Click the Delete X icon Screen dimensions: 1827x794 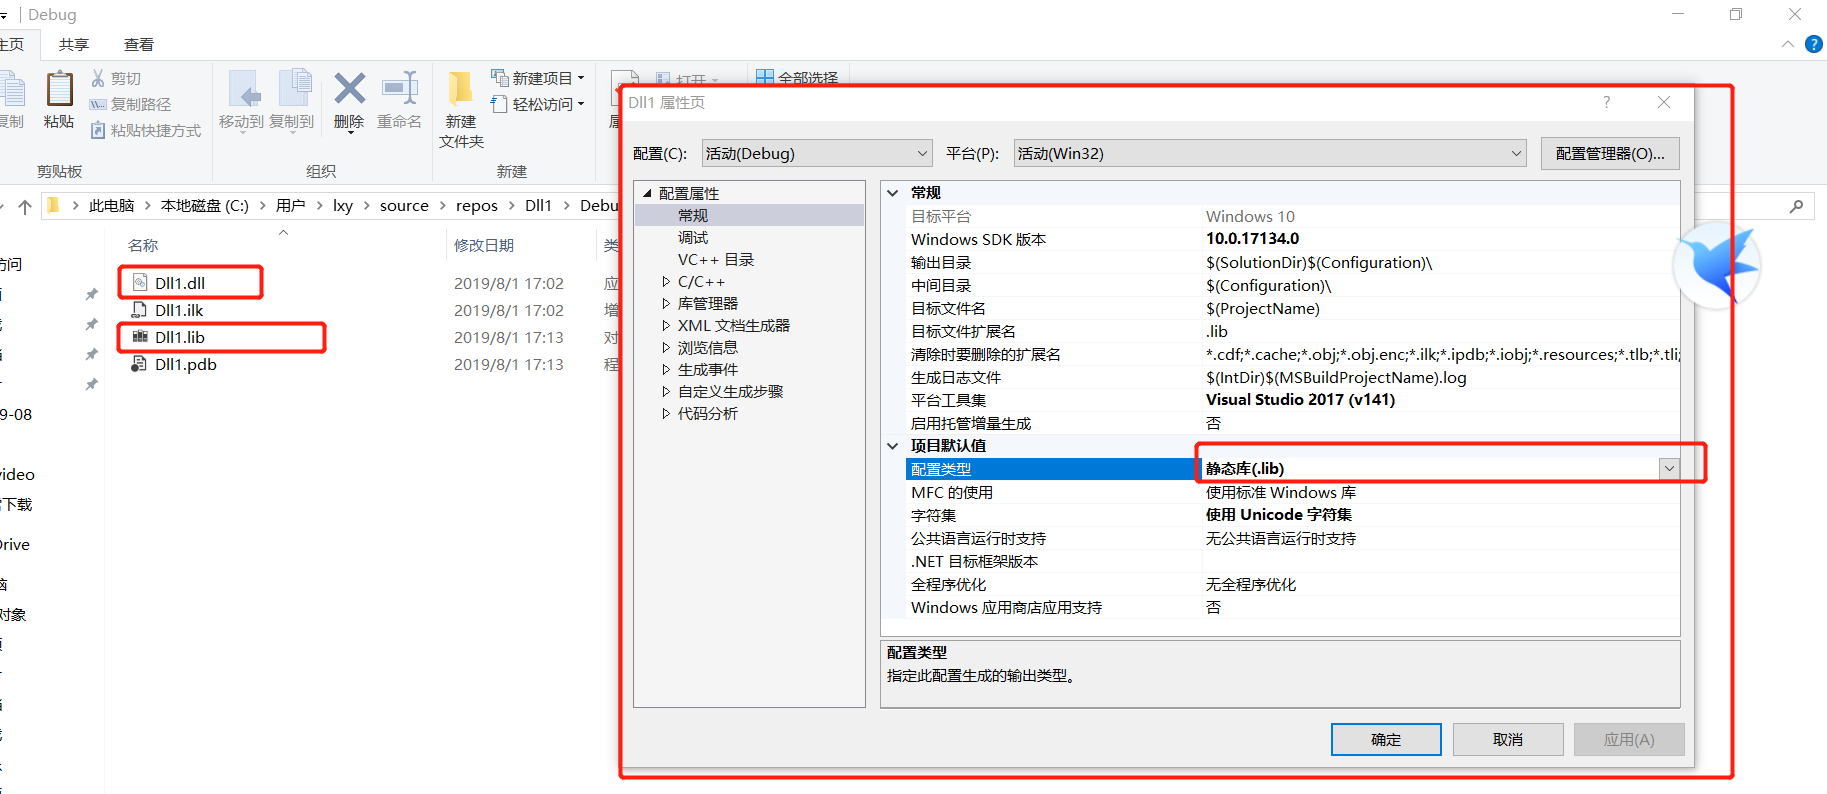tap(349, 89)
